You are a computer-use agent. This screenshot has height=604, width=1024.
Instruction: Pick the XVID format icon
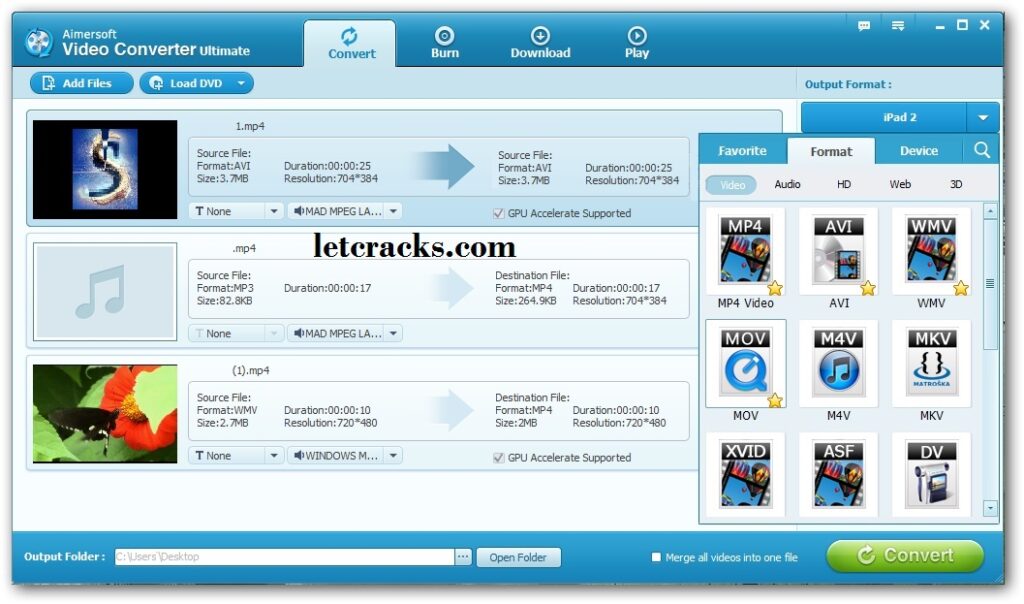pos(745,474)
